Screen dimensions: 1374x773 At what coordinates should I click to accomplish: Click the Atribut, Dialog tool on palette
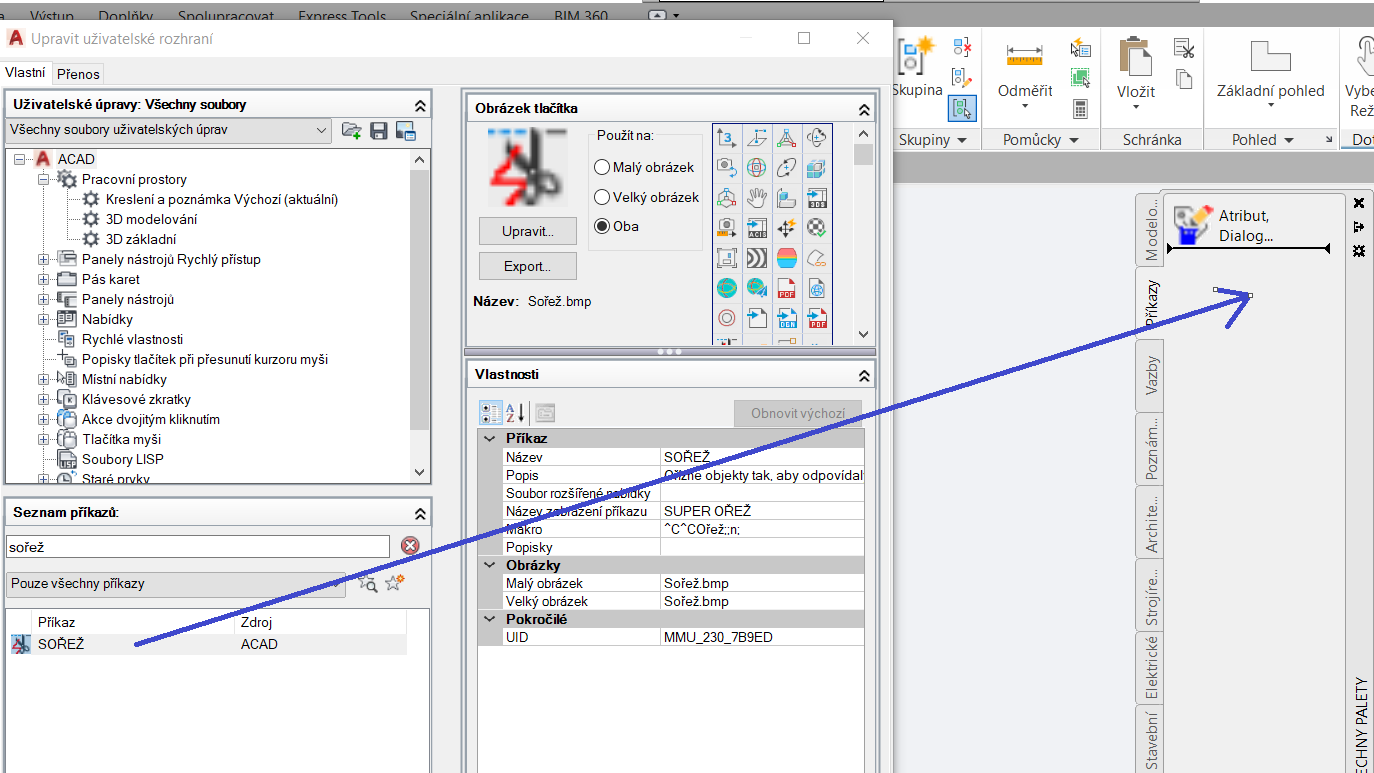tap(1222, 226)
